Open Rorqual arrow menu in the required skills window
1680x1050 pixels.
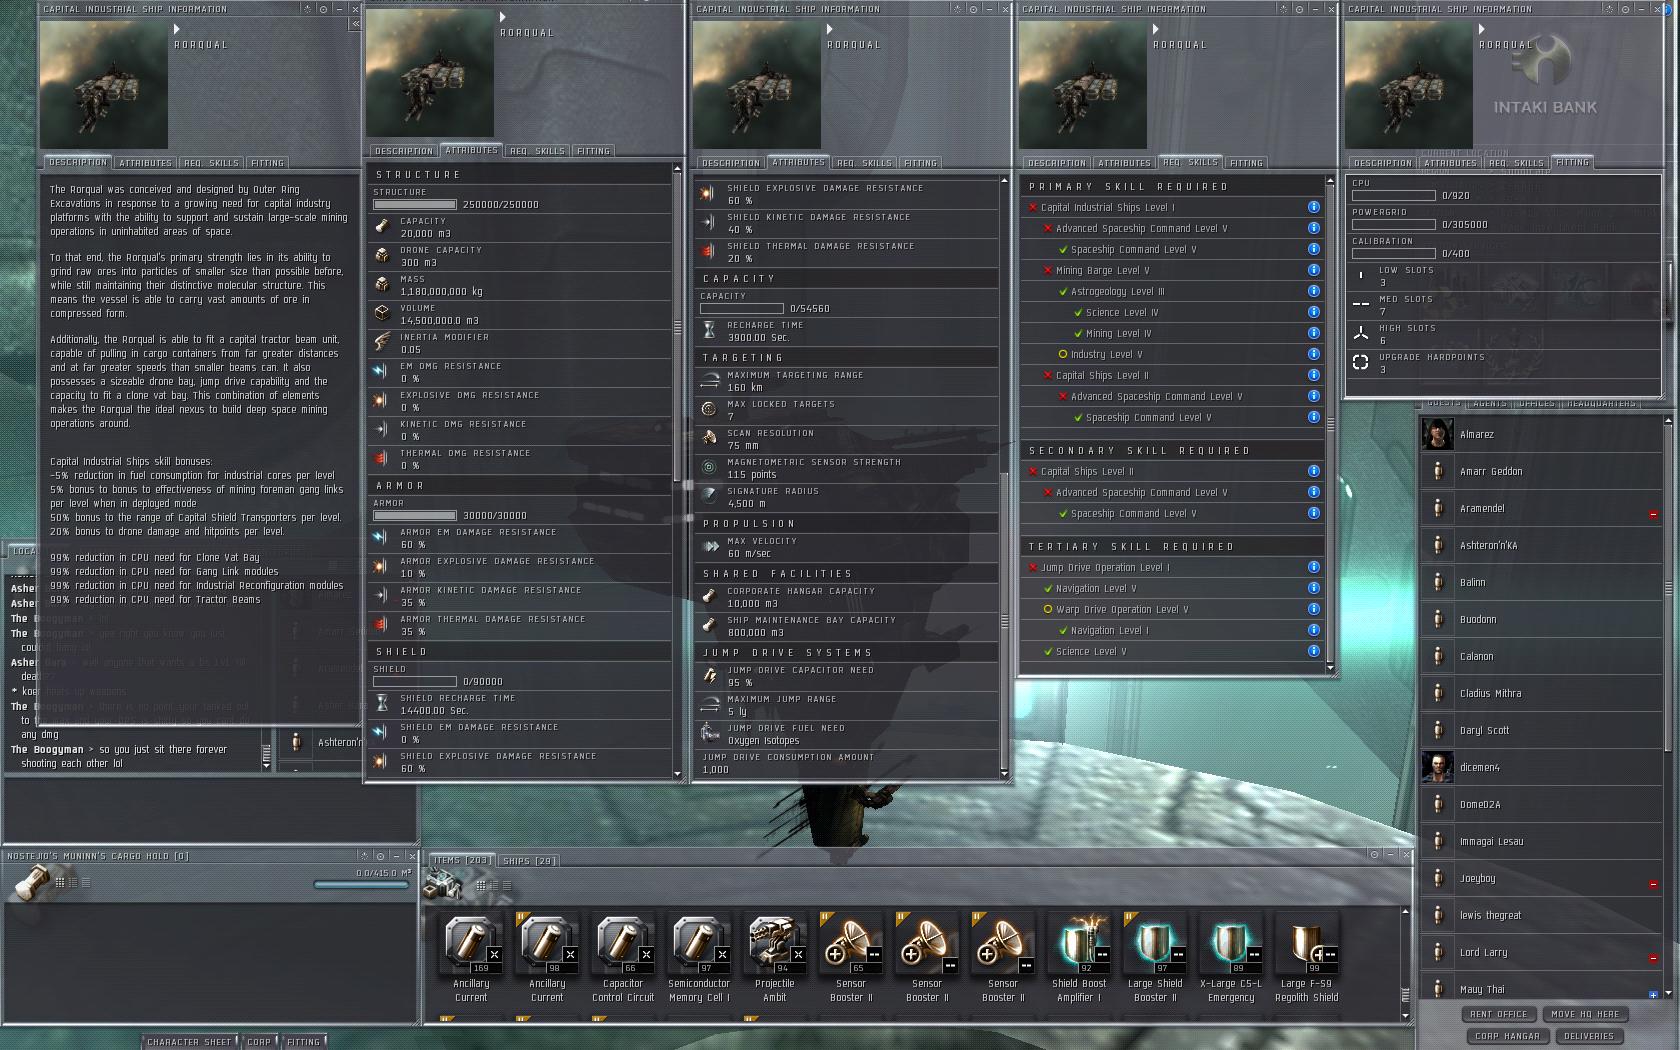point(1156,30)
